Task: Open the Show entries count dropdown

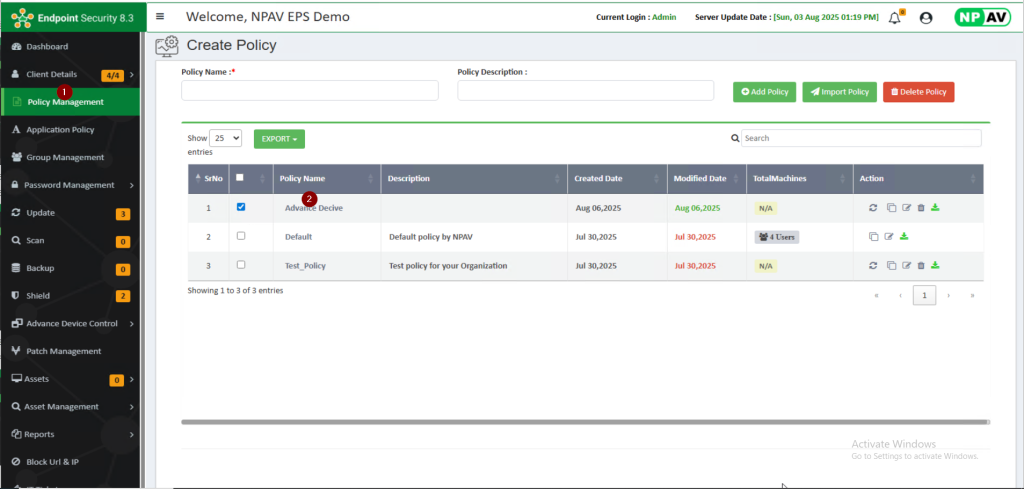Action: 225,139
